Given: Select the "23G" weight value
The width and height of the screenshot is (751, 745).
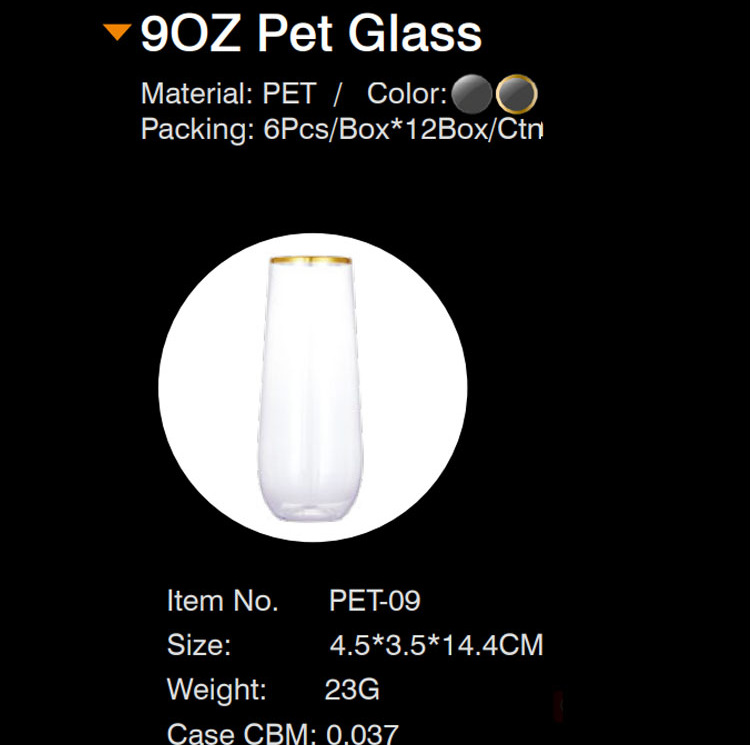Looking at the screenshot, I should pyautogui.click(x=352, y=689).
